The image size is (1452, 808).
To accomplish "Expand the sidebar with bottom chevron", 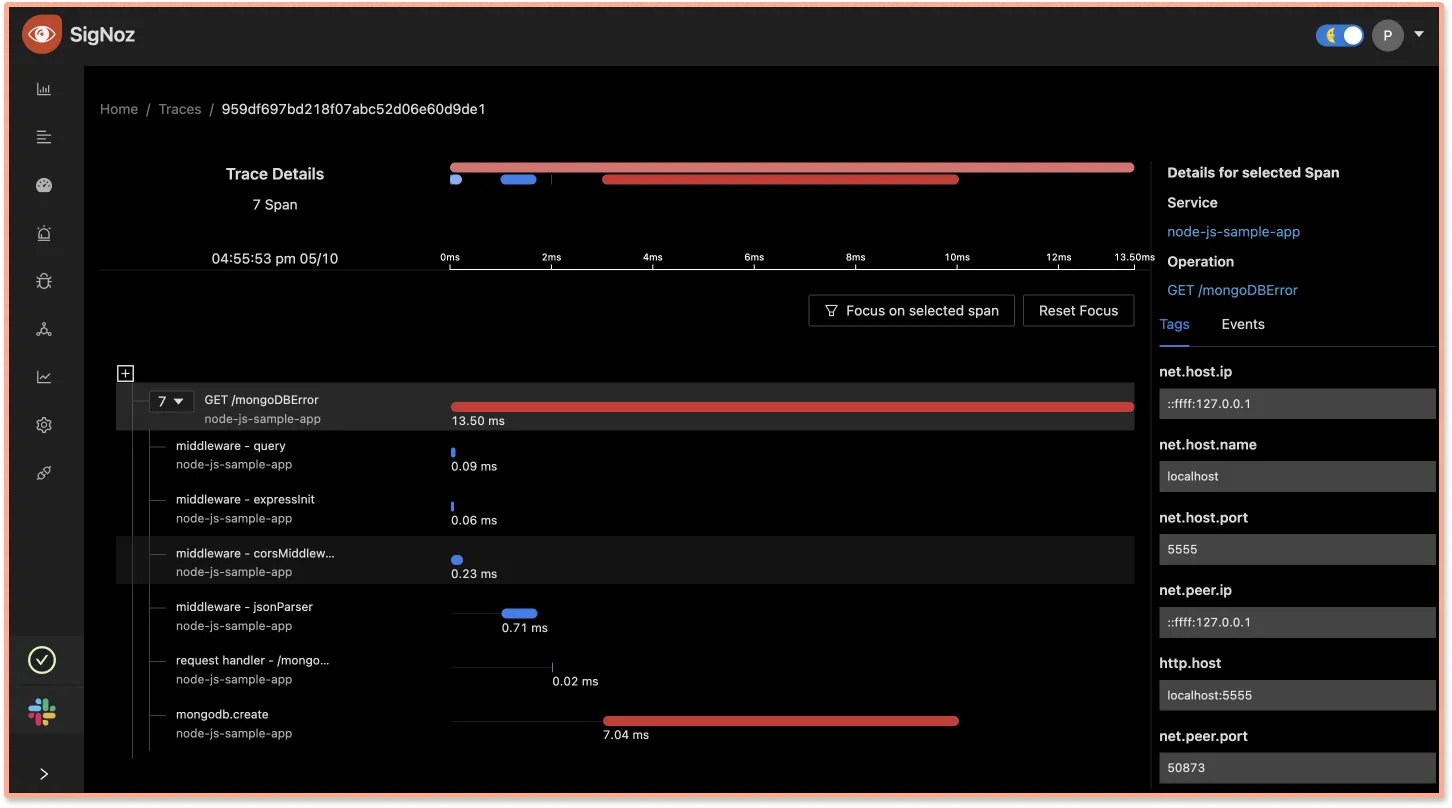I will (44, 773).
